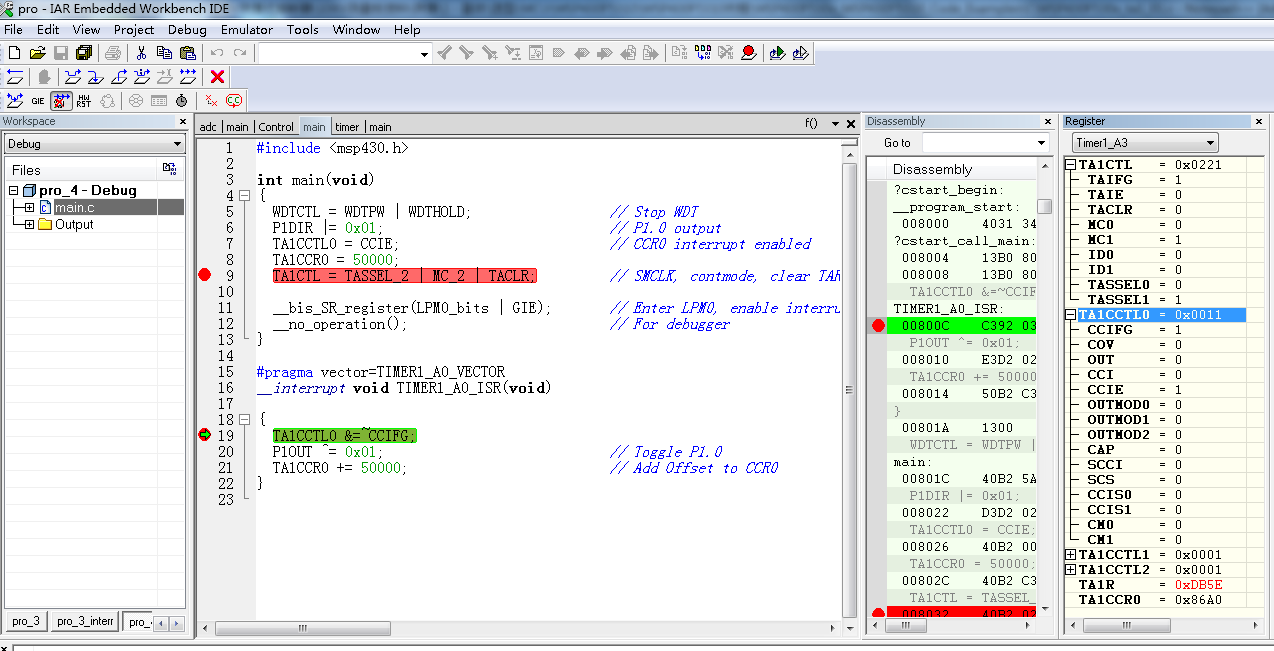Stop debugging with the red X icon
The width and height of the screenshot is (1274, 651).
click(217, 77)
